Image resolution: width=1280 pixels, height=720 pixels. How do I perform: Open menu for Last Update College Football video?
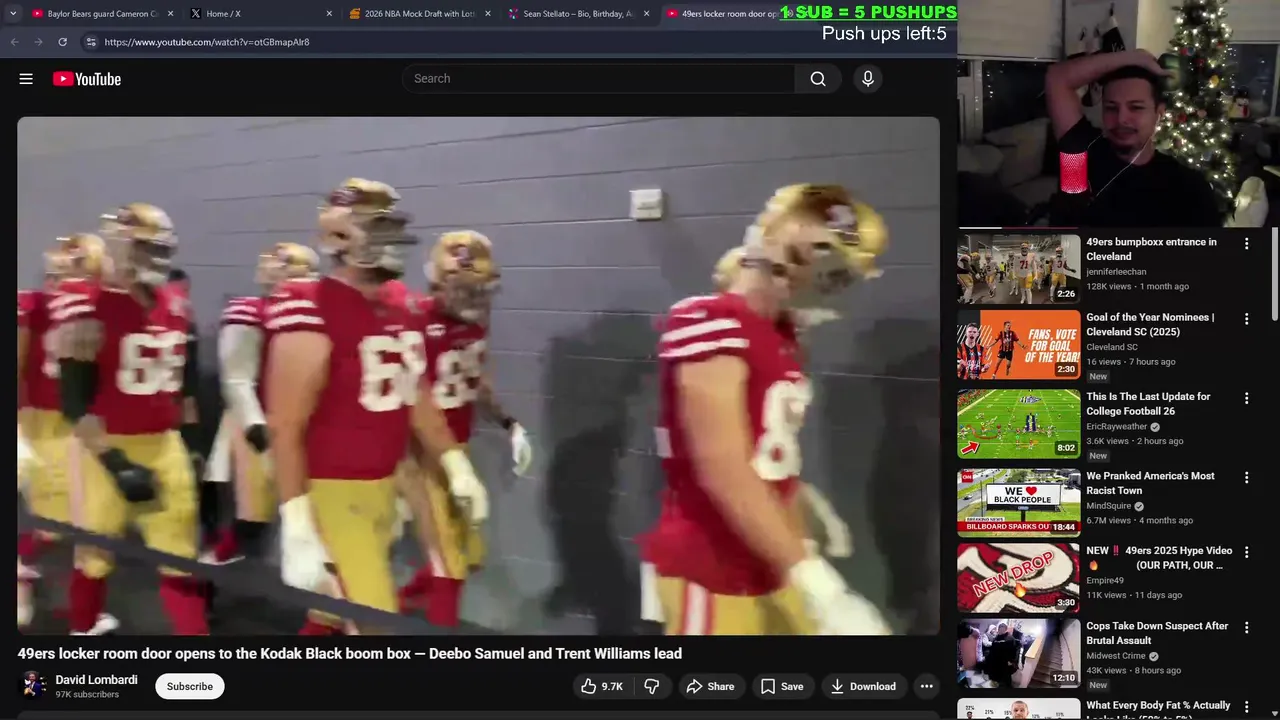pos(1246,398)
